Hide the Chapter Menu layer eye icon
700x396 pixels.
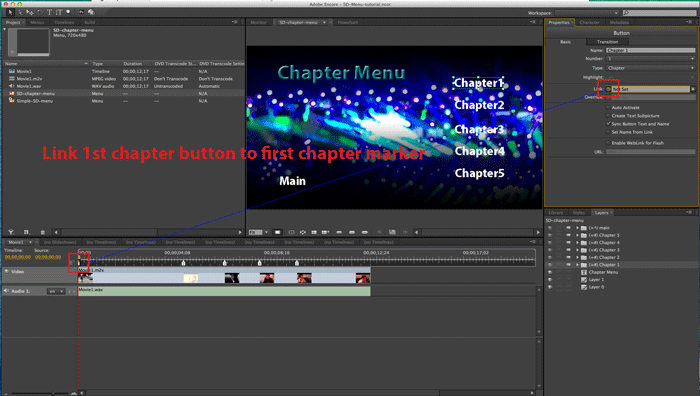click(x=550, y=272)
